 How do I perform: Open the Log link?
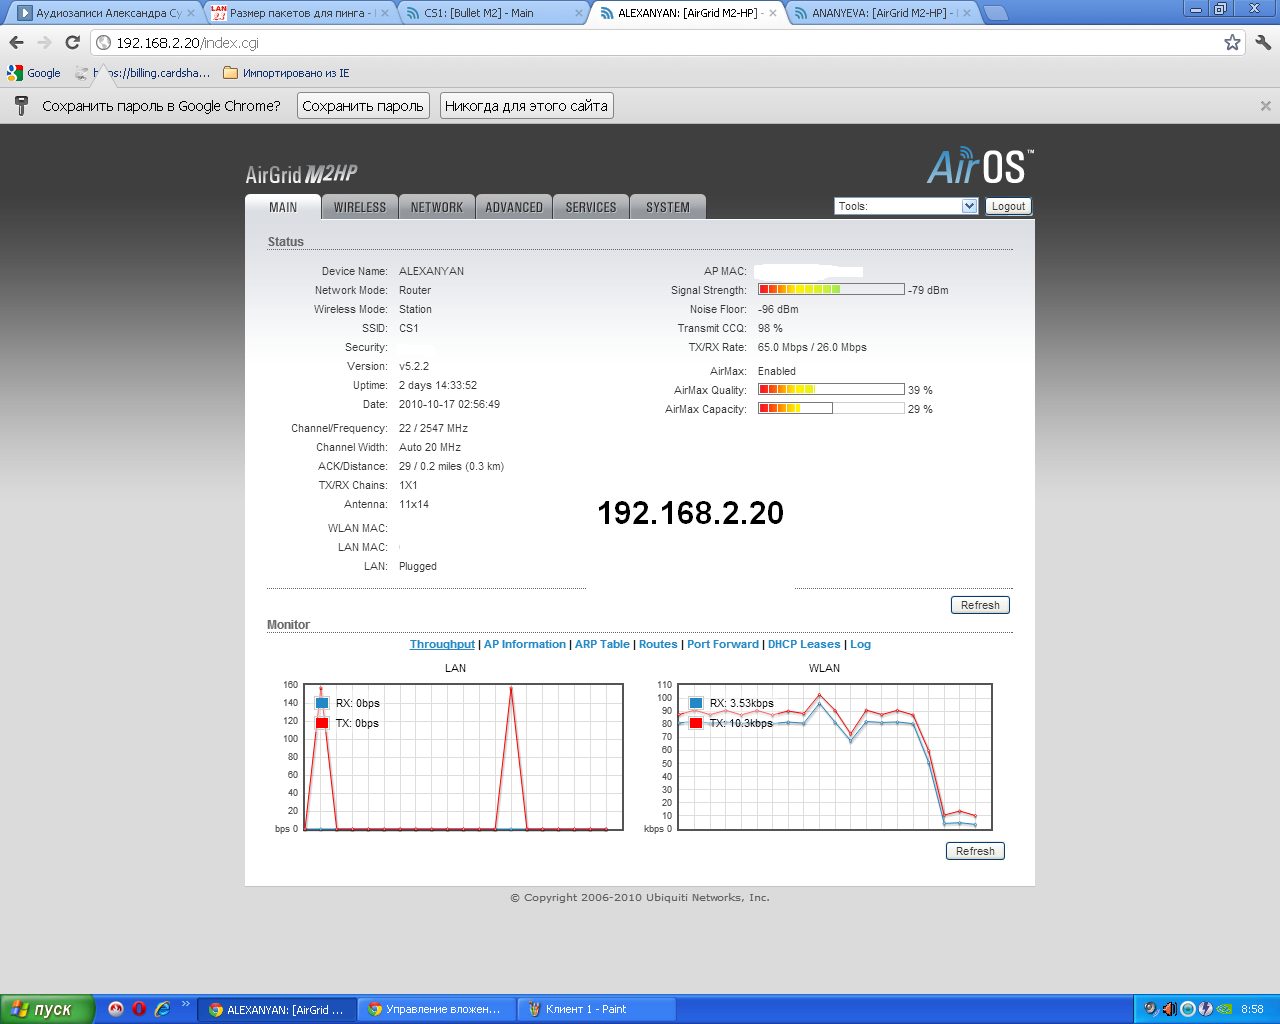click(861, 645)
